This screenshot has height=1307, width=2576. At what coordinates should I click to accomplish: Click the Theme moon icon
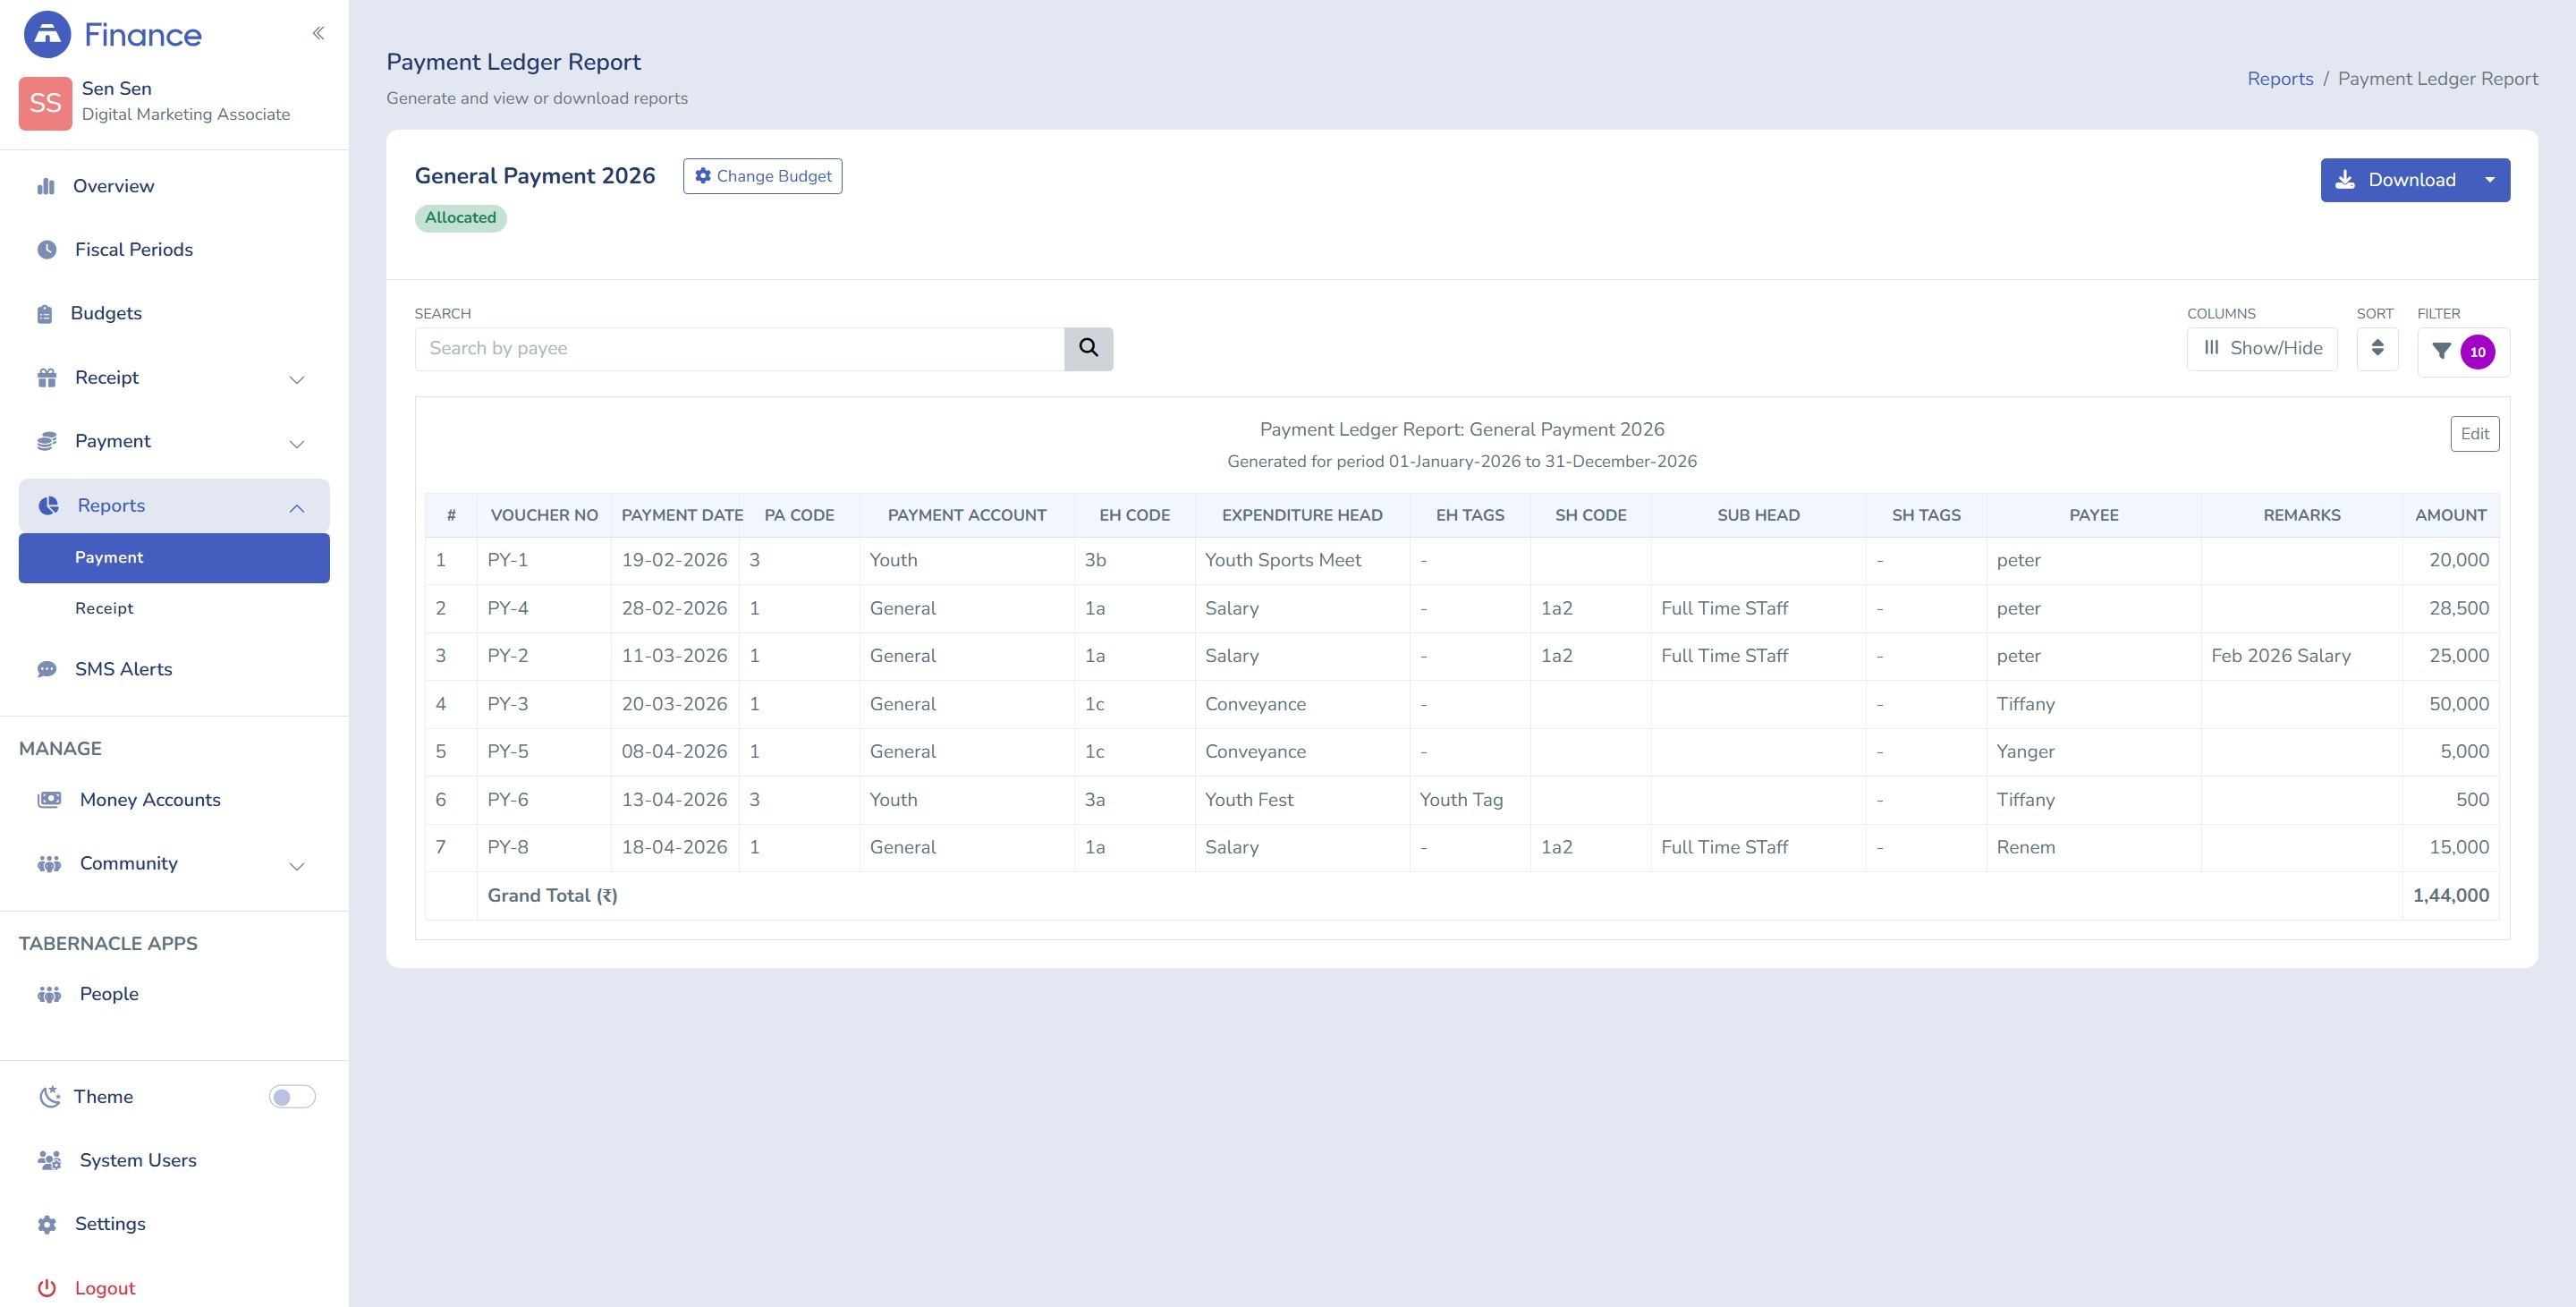tap(49, 1097)
